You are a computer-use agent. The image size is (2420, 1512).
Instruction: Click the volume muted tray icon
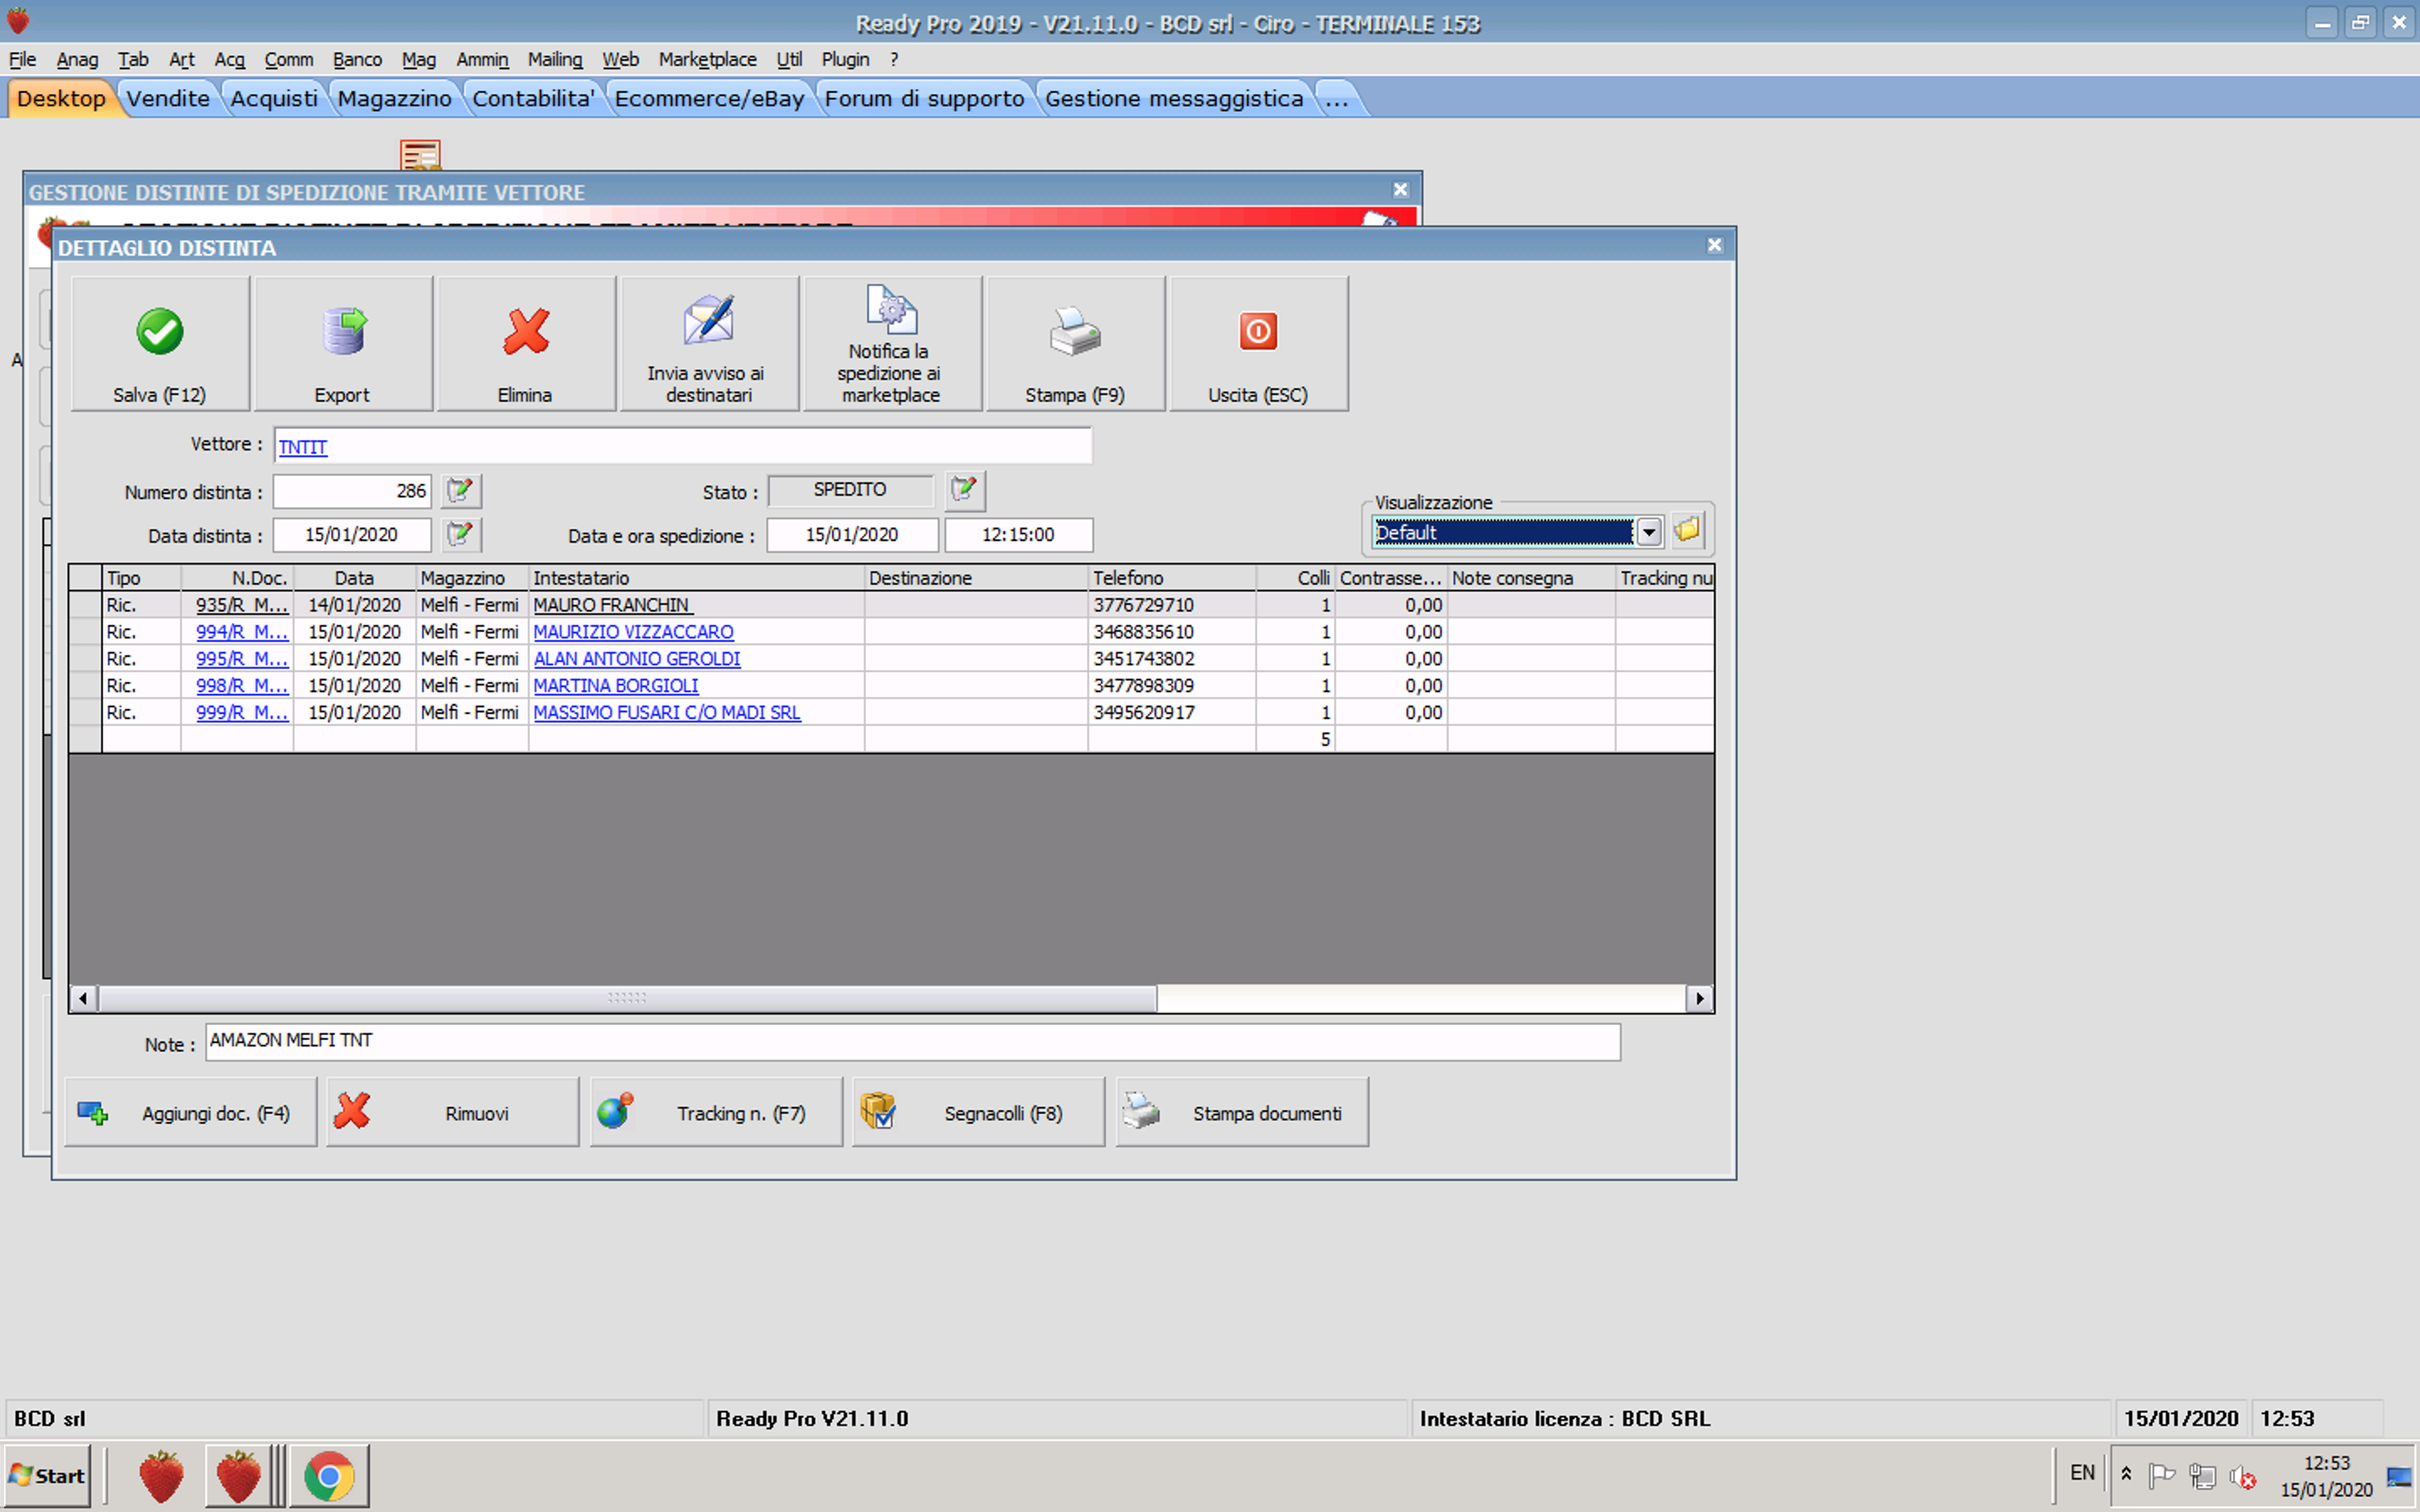click(2243, 1476)
